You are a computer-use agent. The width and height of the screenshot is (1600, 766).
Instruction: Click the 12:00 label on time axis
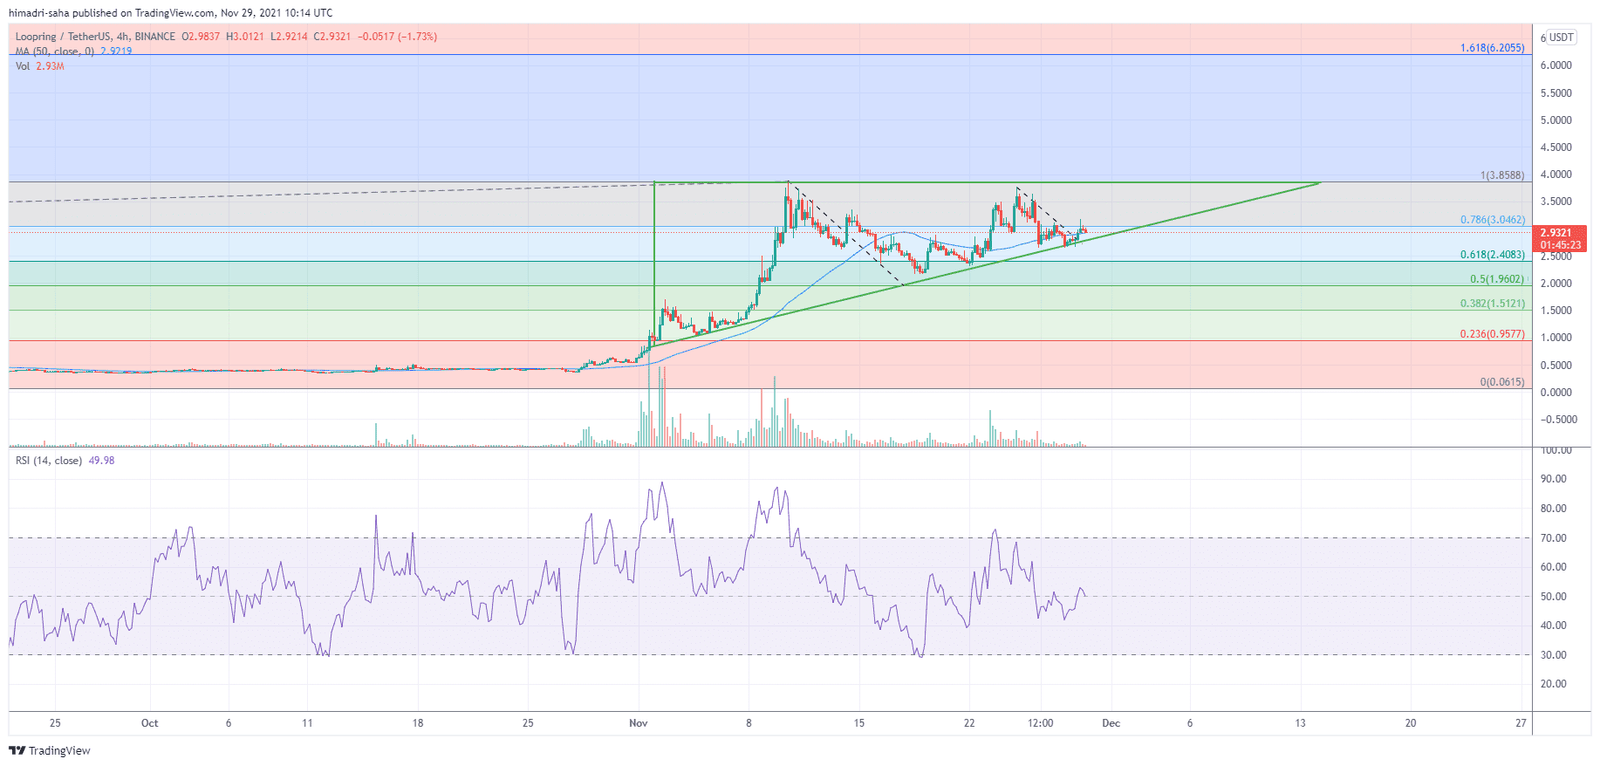click(1041, 723)
